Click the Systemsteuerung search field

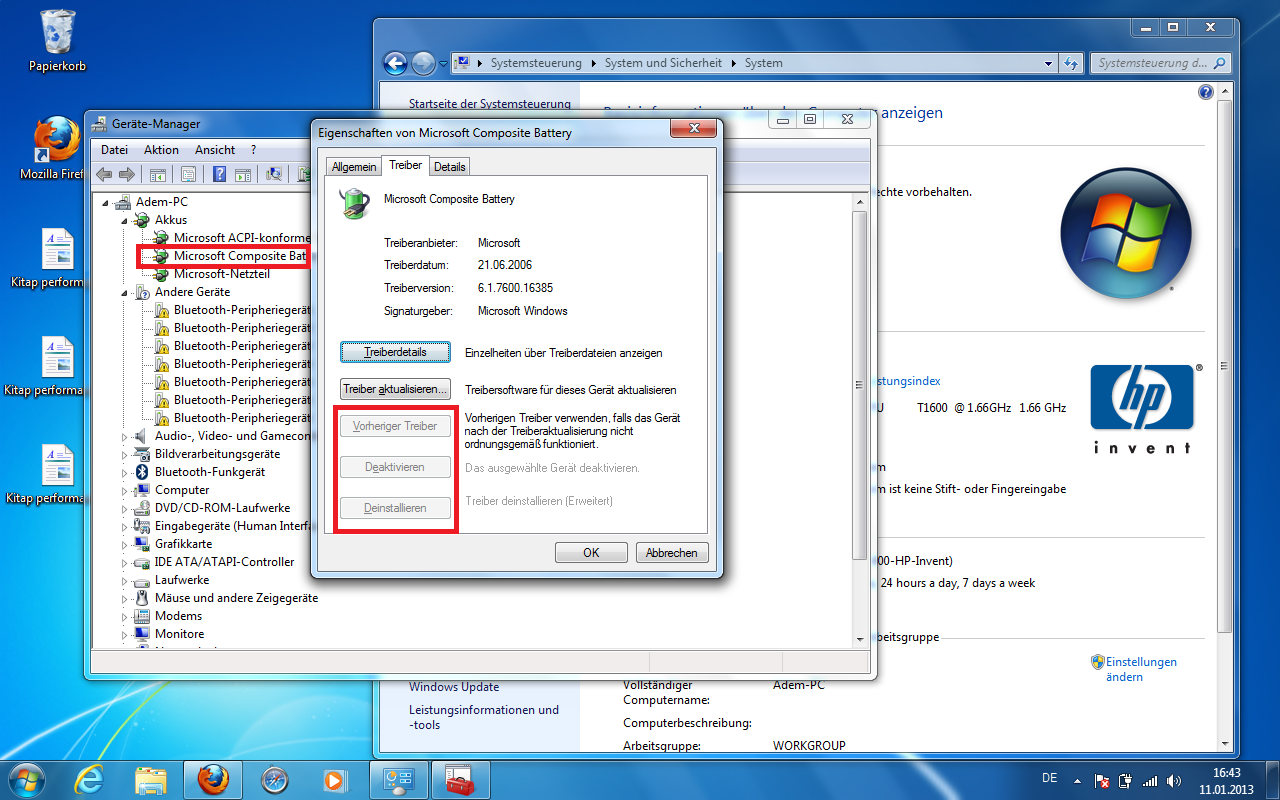click(1150, 63)
